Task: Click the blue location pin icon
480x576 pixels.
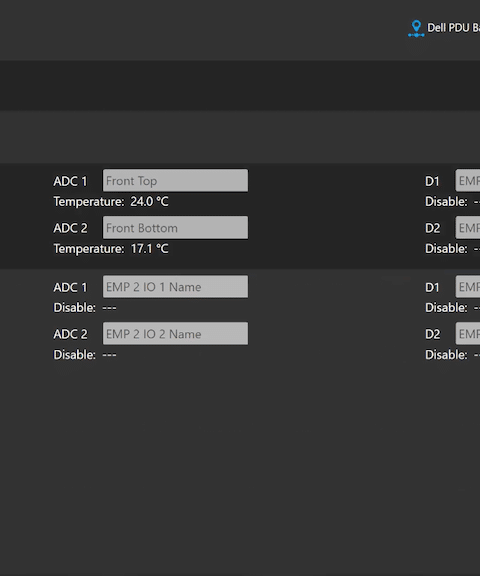Action: click(416, 28)
